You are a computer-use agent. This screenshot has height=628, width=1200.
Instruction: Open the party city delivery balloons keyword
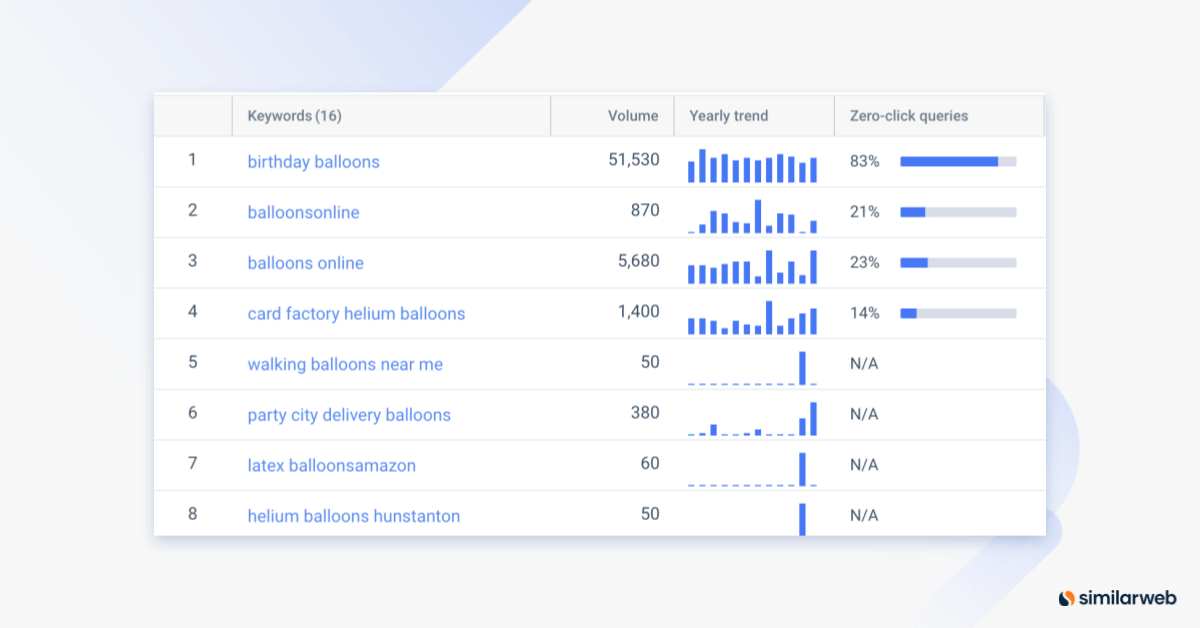349,414
